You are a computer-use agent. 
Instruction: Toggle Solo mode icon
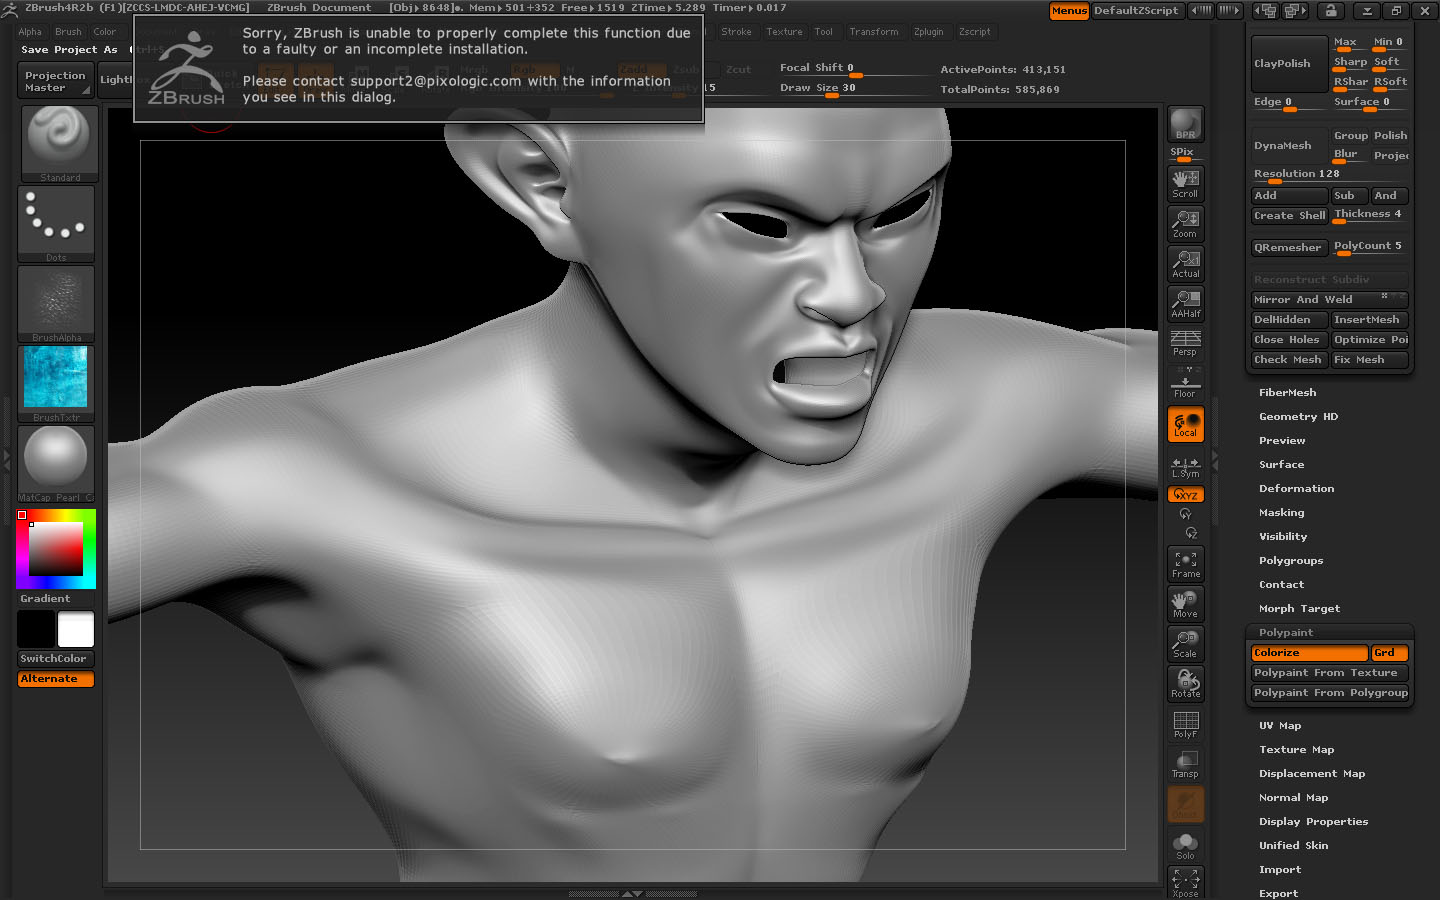click(x=1186, y=845)
